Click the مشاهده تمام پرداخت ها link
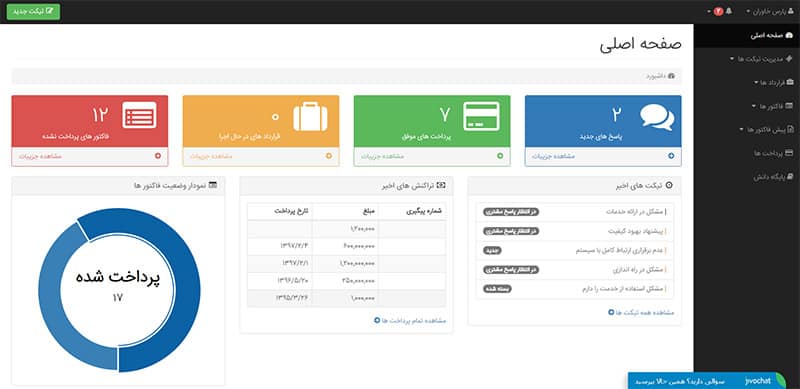The image size is (800, 389). 410,321
